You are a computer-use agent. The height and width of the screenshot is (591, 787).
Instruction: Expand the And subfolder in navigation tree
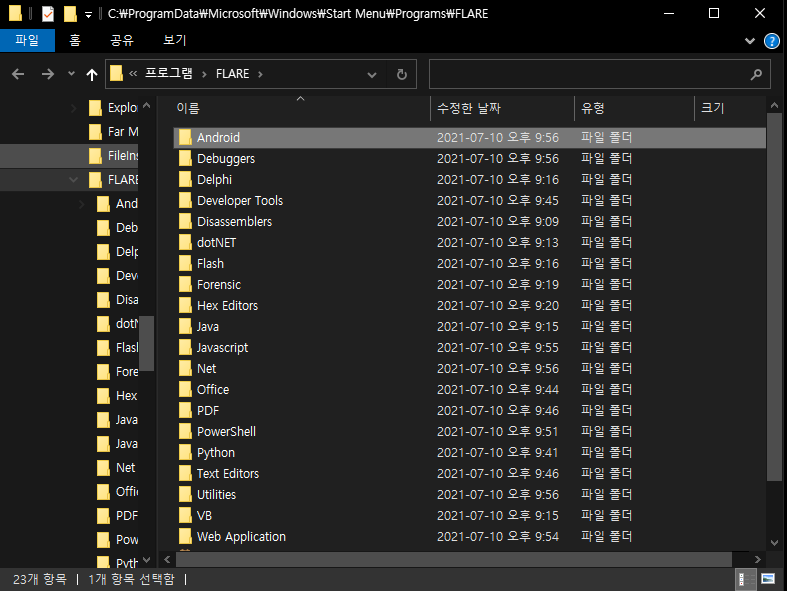(x=81, y=203)
